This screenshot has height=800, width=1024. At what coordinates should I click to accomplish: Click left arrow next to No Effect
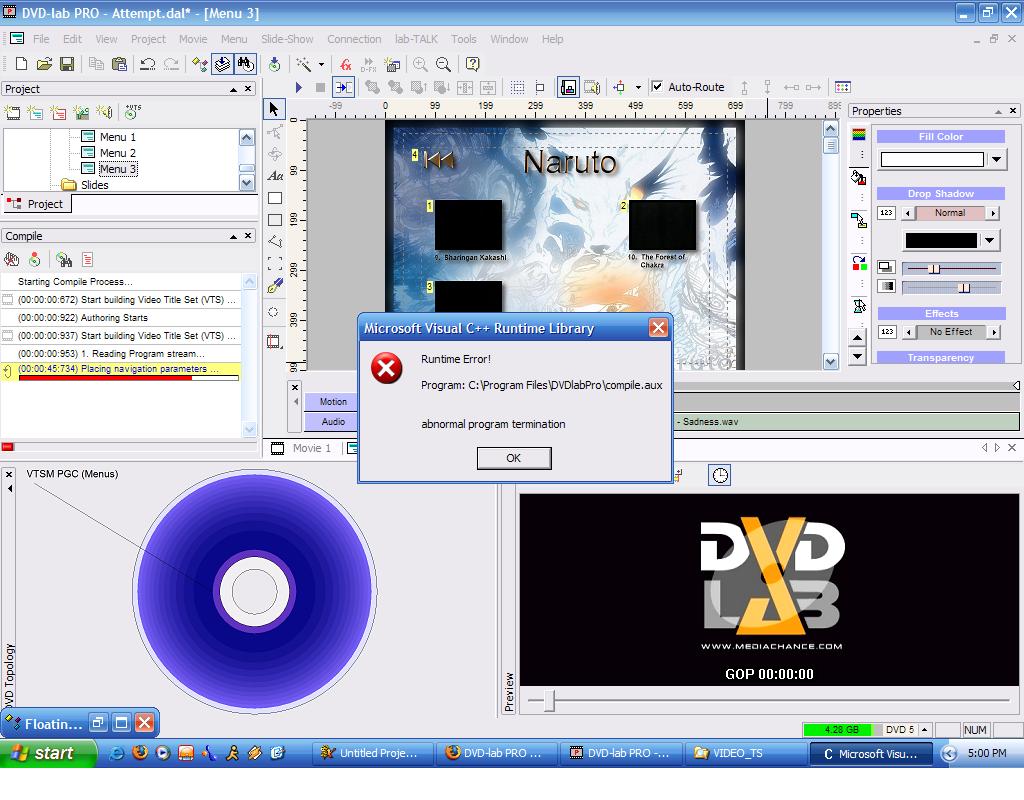pos(908,332)
